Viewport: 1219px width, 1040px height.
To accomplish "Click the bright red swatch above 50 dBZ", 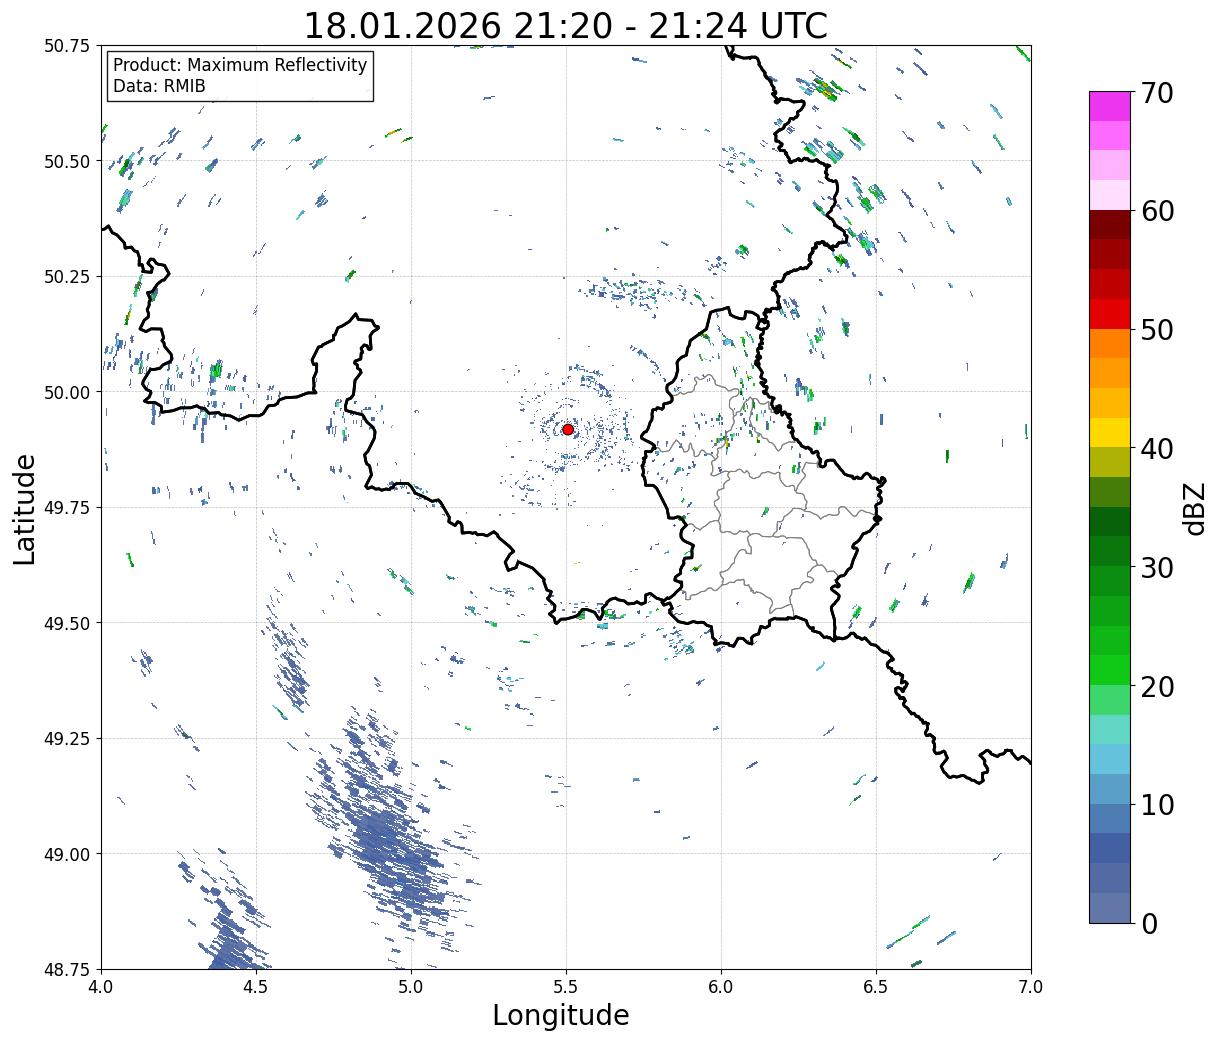I will (x=1110, y=314).
